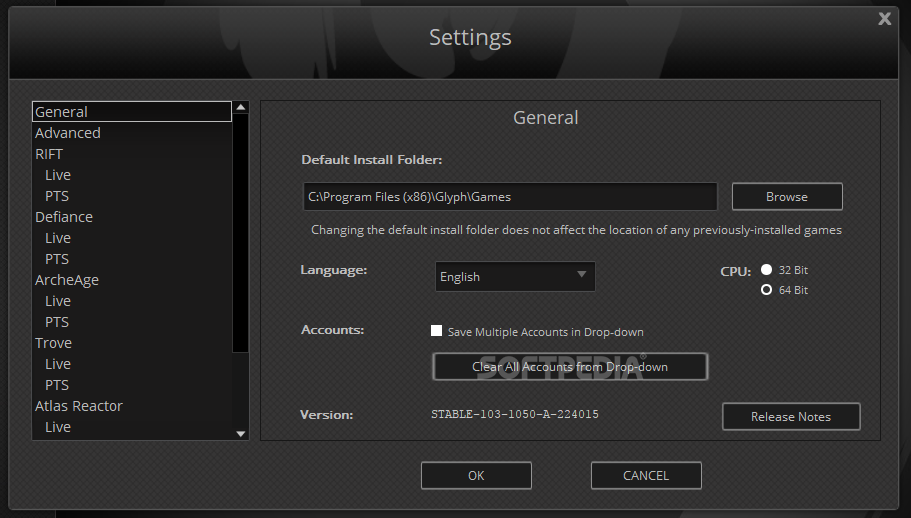Select the 64 Bit CPU option
Viewport: 911px width, 518px height.
click(766, 289)
